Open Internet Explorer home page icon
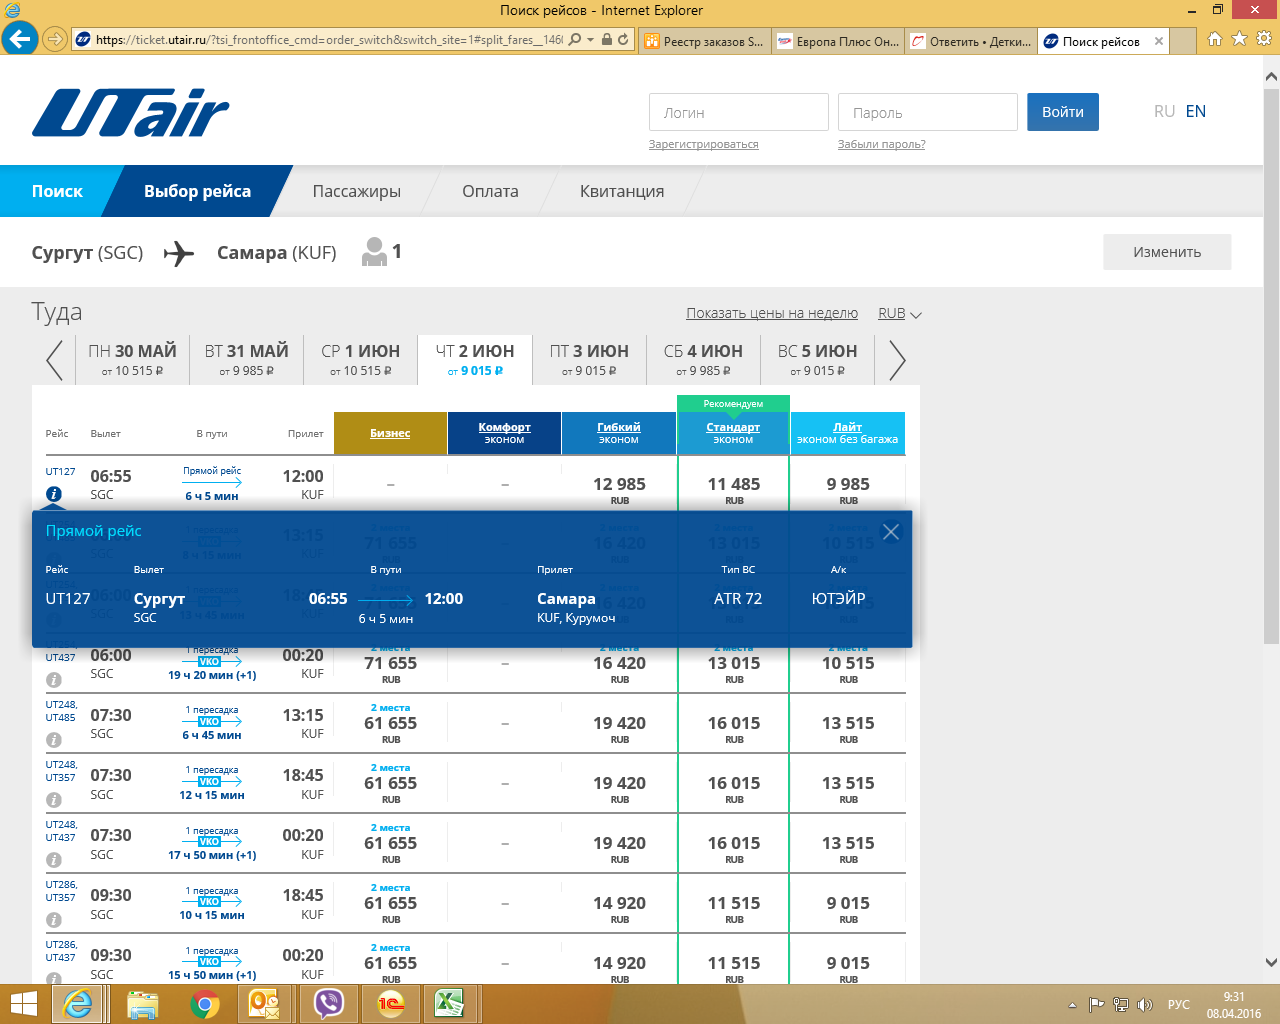 (1214, 40)
